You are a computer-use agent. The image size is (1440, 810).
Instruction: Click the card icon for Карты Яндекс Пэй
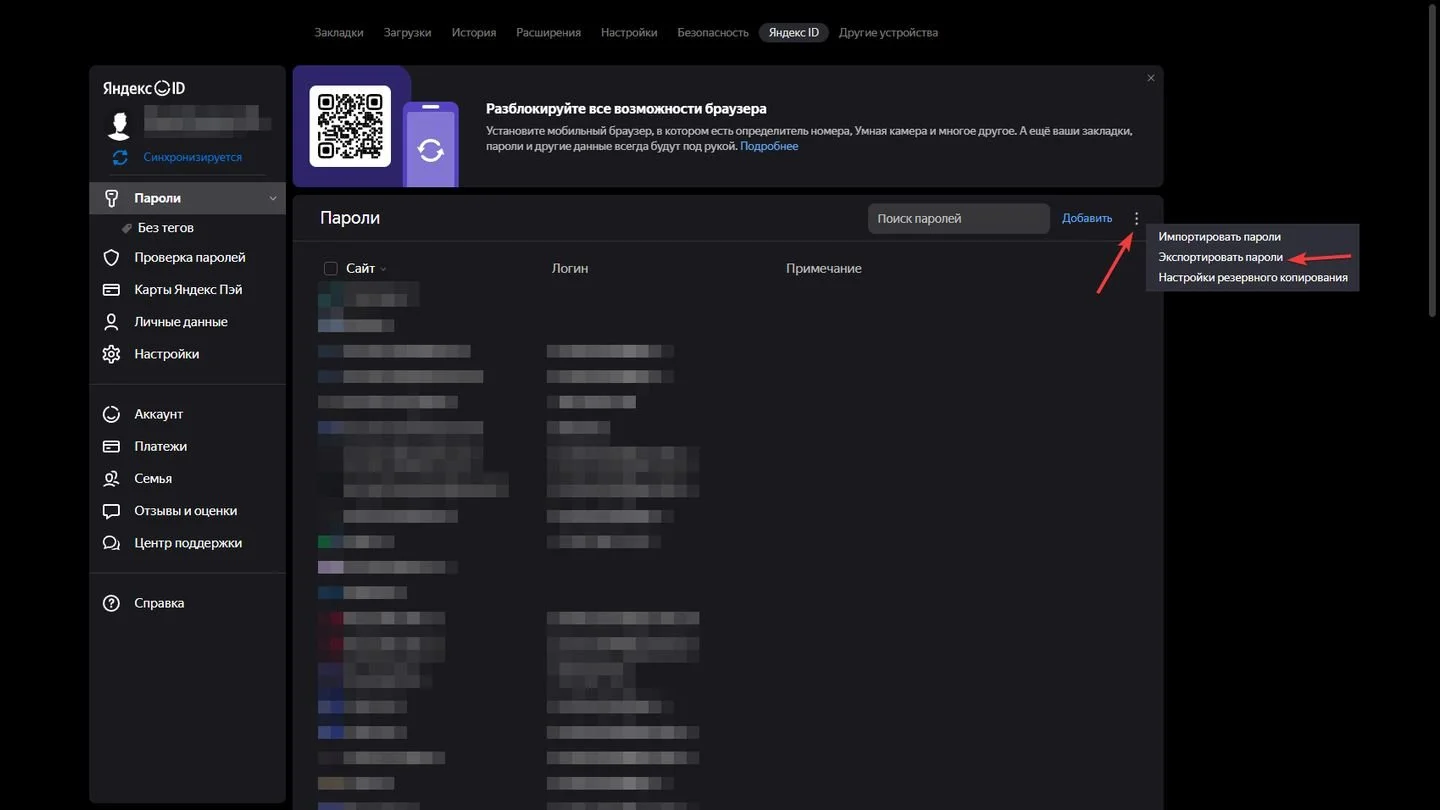click(x=112, y=290)
